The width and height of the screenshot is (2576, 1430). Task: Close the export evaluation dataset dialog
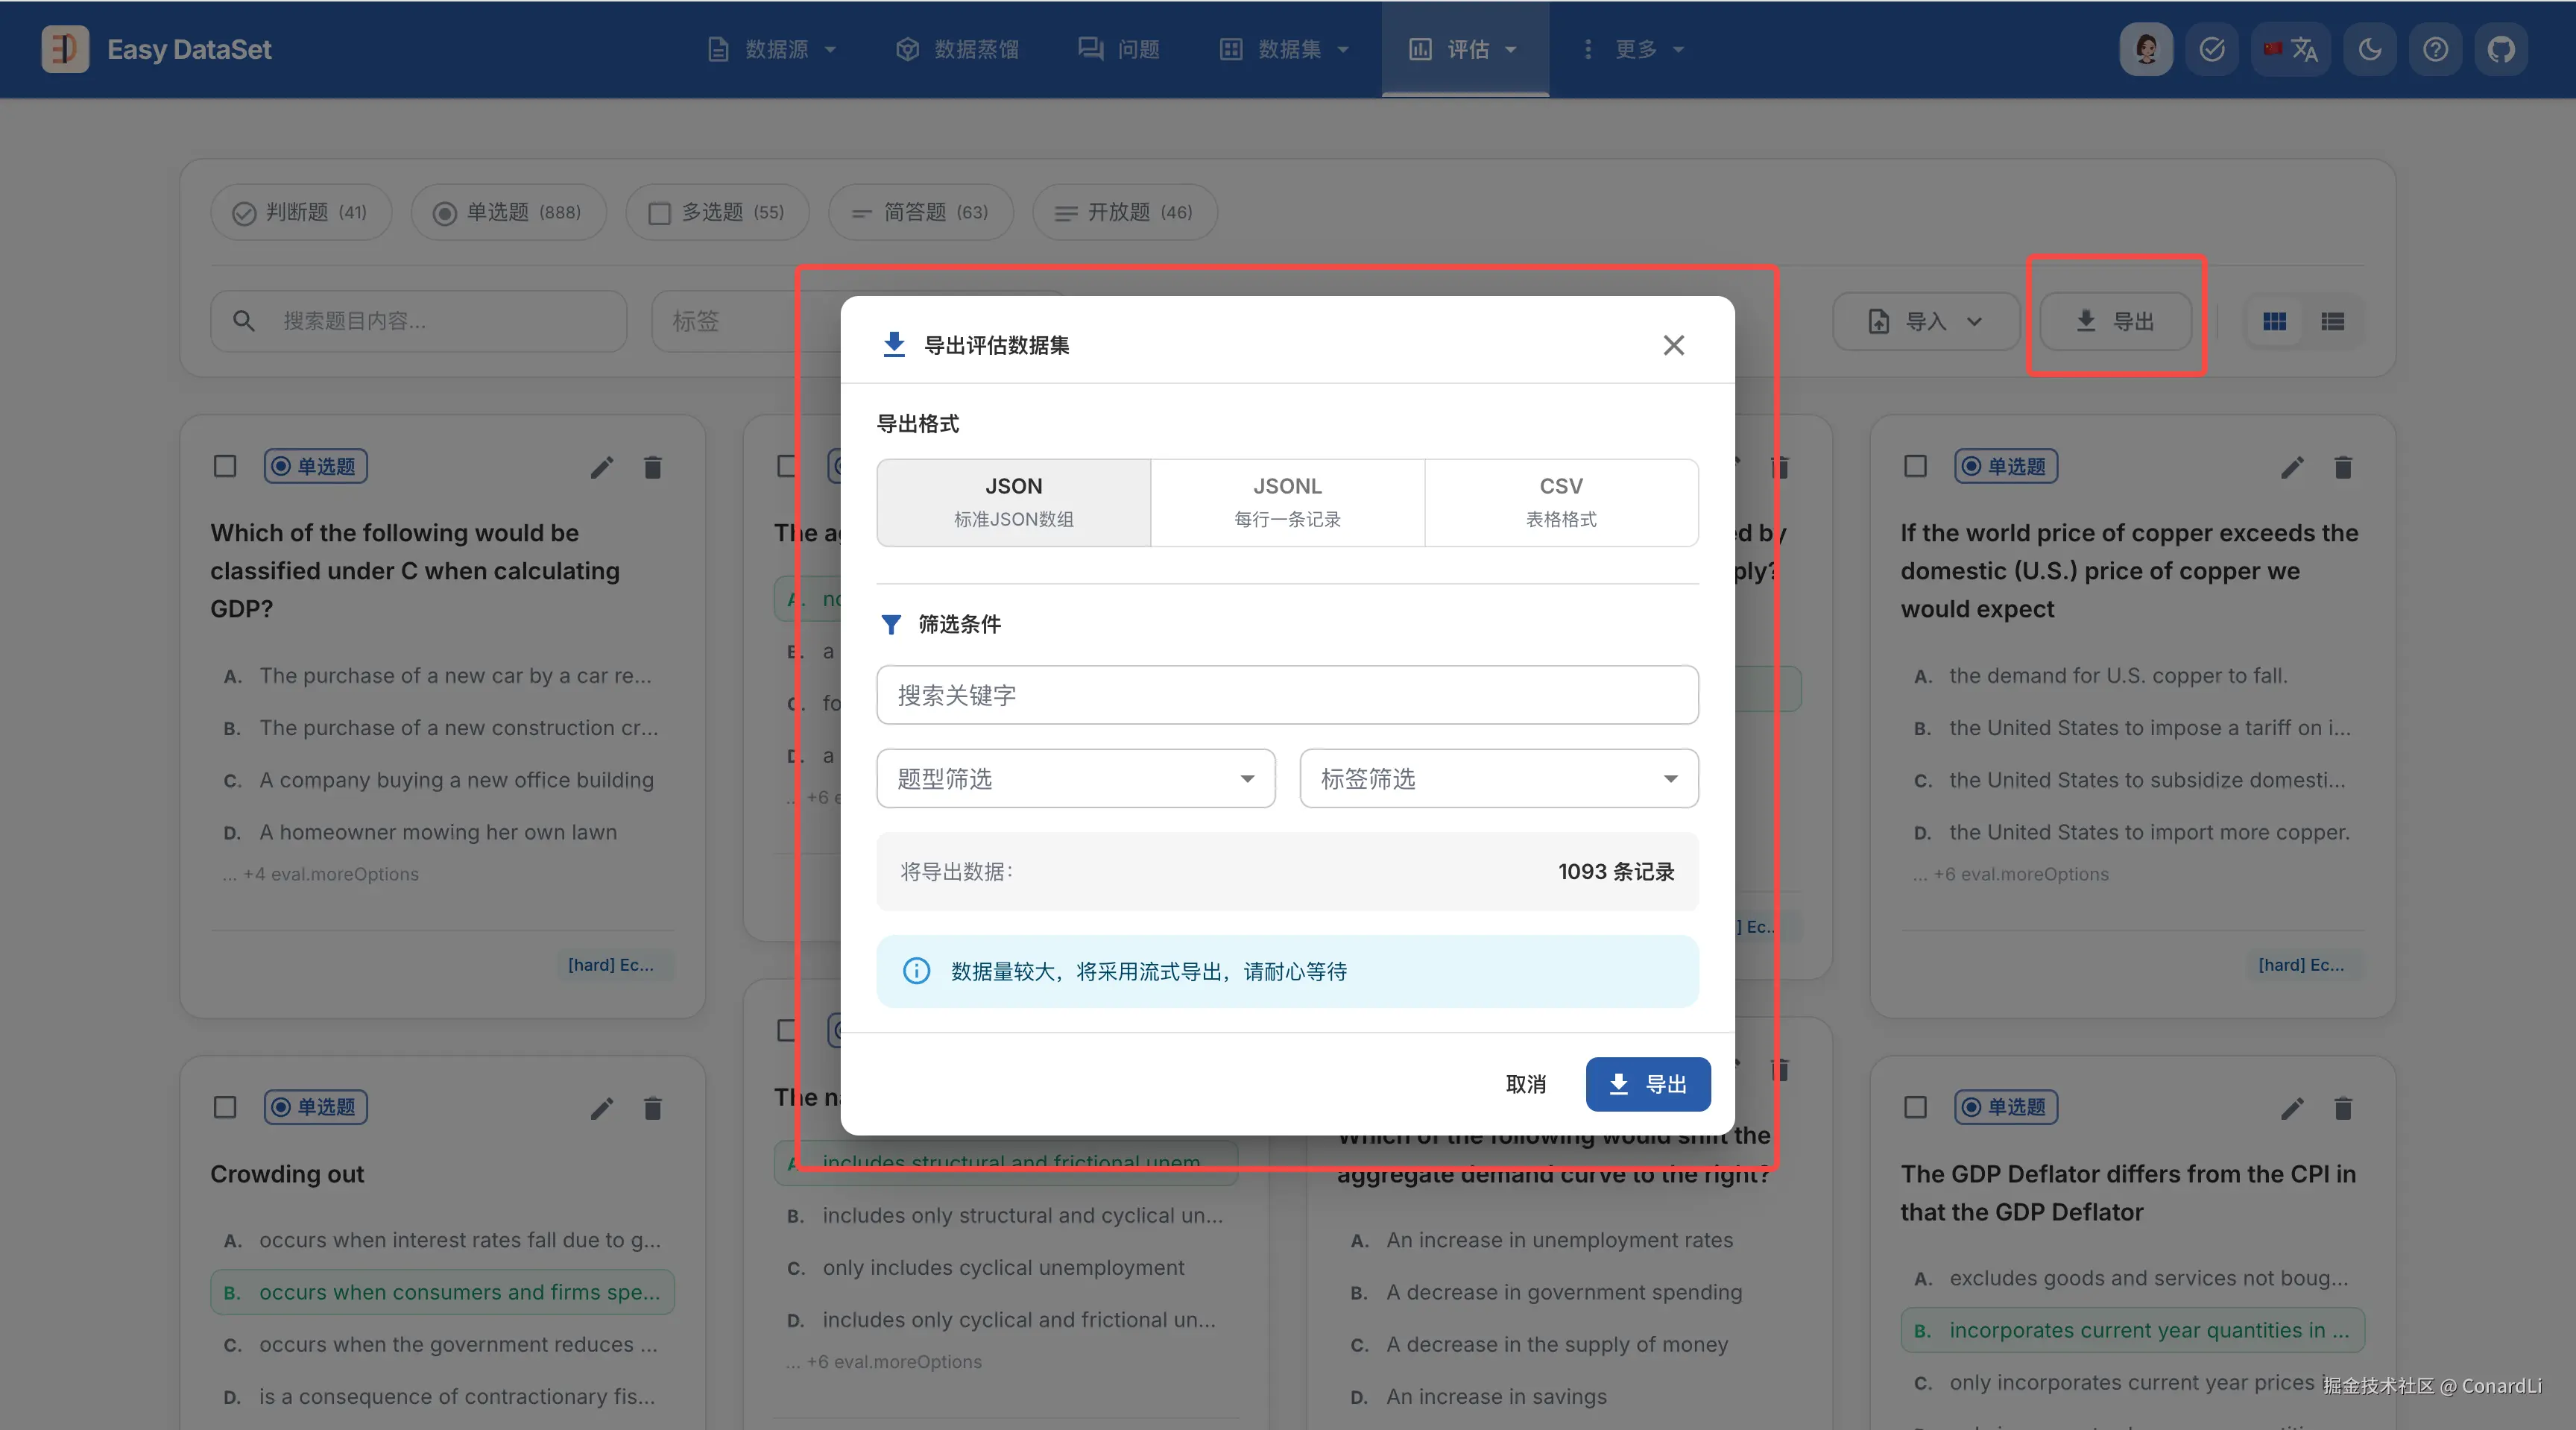(1673, 345)
